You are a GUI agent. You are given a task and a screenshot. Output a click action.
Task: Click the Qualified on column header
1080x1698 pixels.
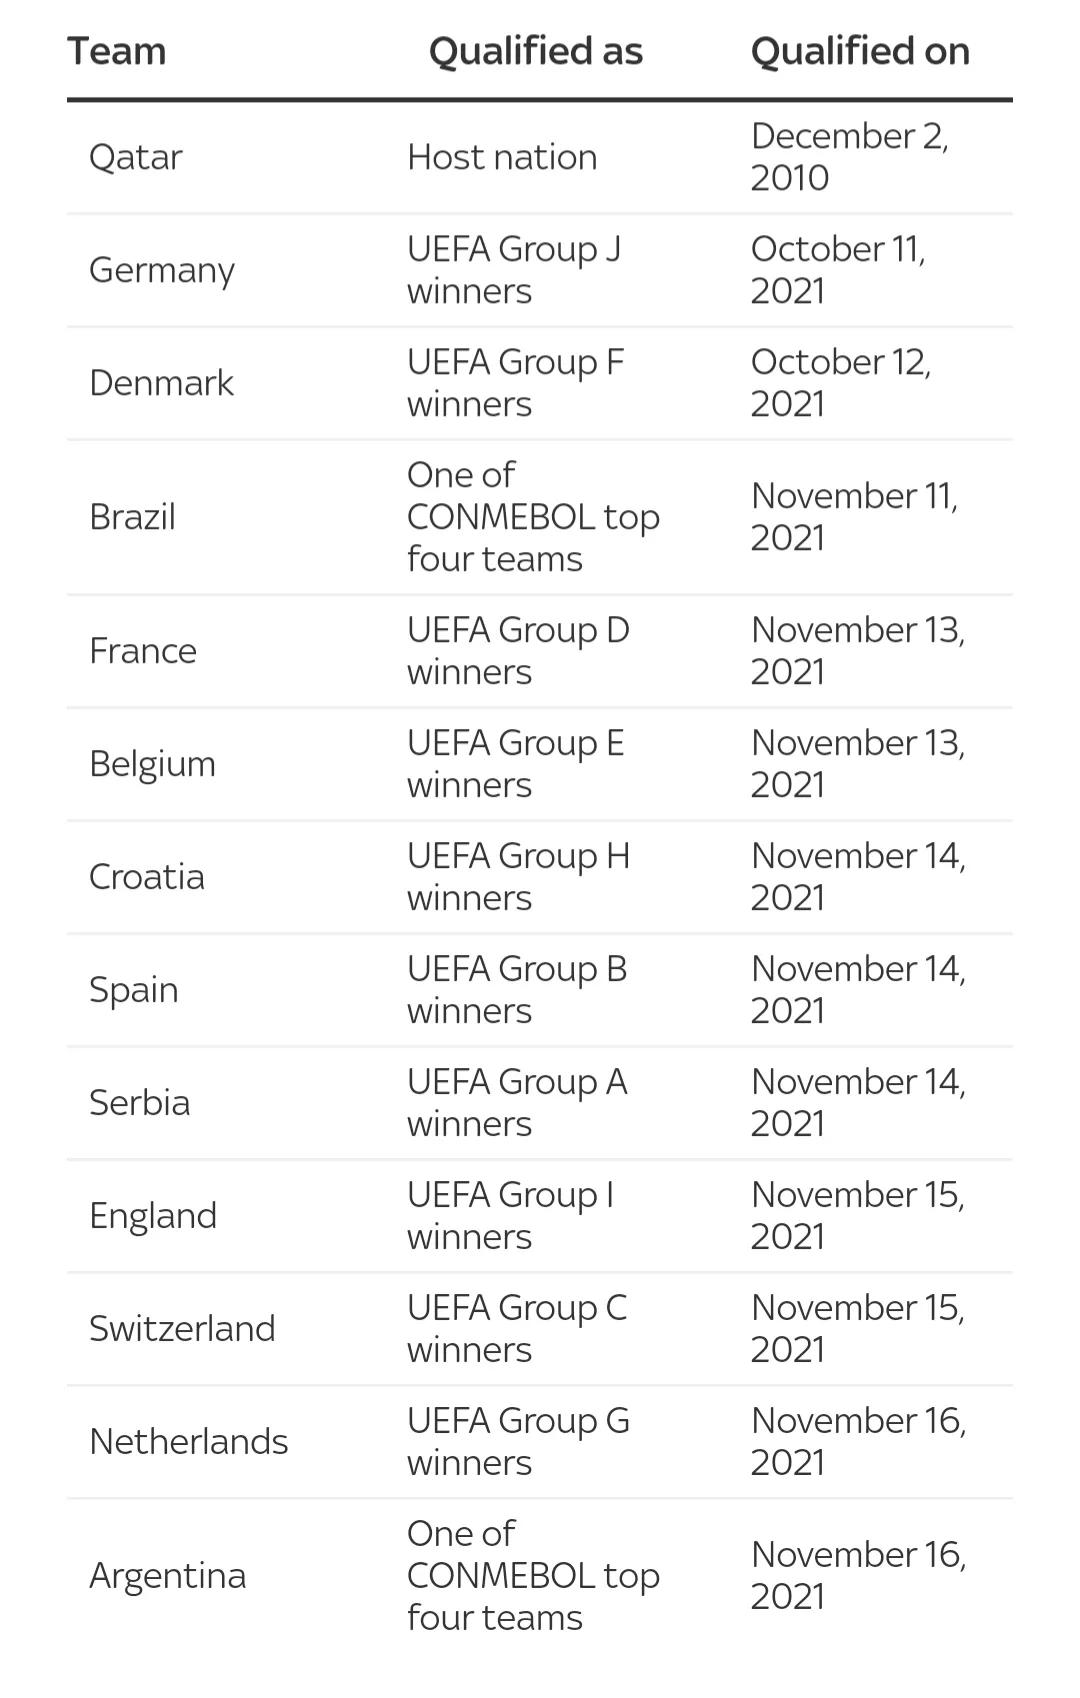(860, 51)
